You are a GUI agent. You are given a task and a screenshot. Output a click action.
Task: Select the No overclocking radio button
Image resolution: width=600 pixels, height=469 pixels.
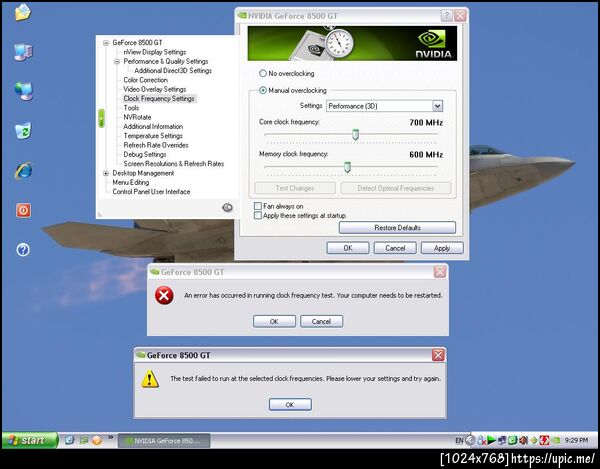coord(263,73)
